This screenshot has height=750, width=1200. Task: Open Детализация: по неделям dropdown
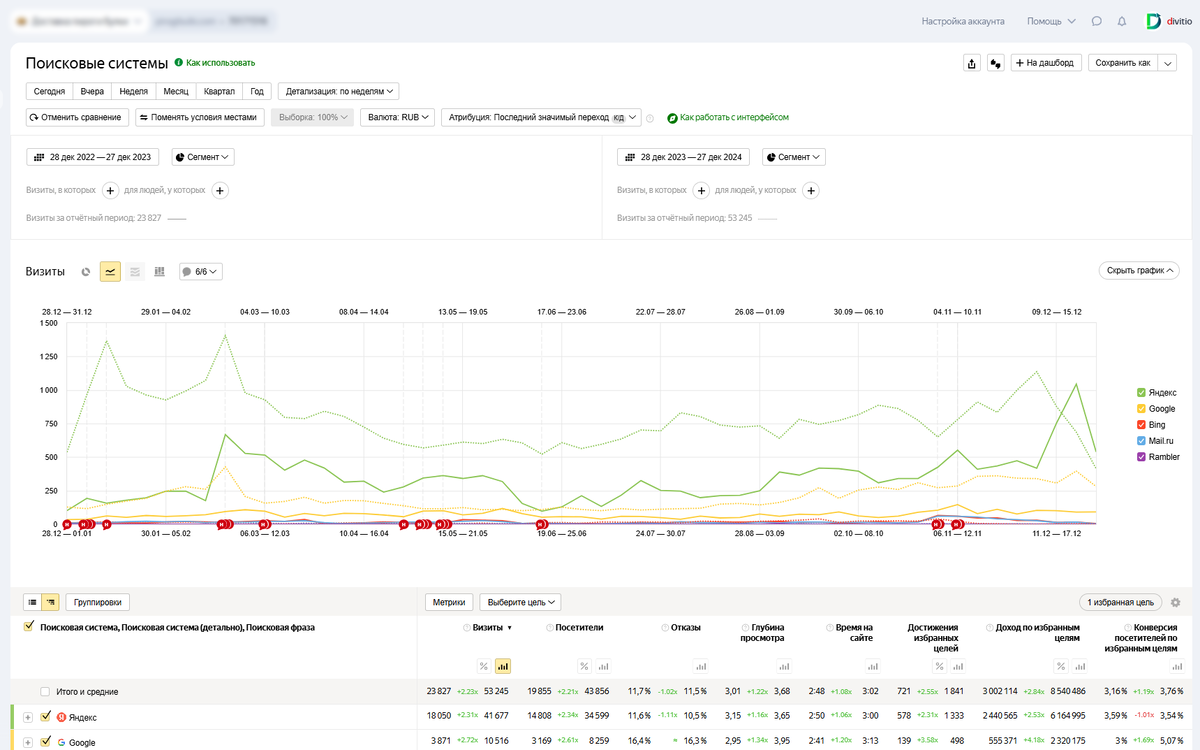pos(338,91)
